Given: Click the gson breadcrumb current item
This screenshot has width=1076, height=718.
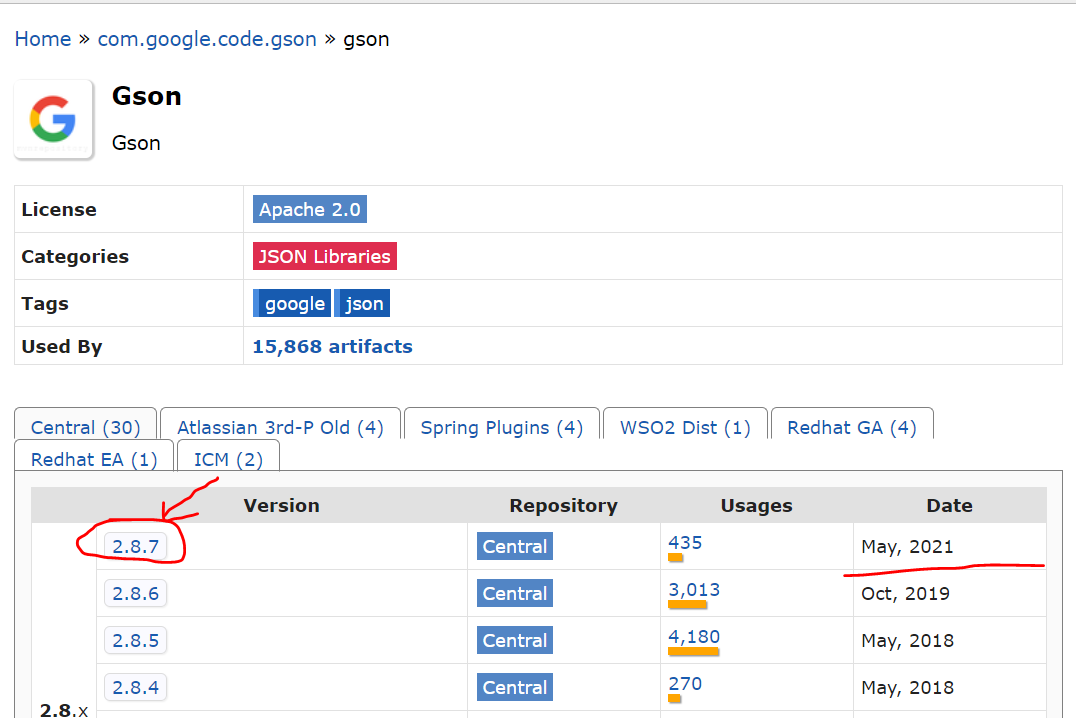Looking at the screenshot, I should point(366,39).
